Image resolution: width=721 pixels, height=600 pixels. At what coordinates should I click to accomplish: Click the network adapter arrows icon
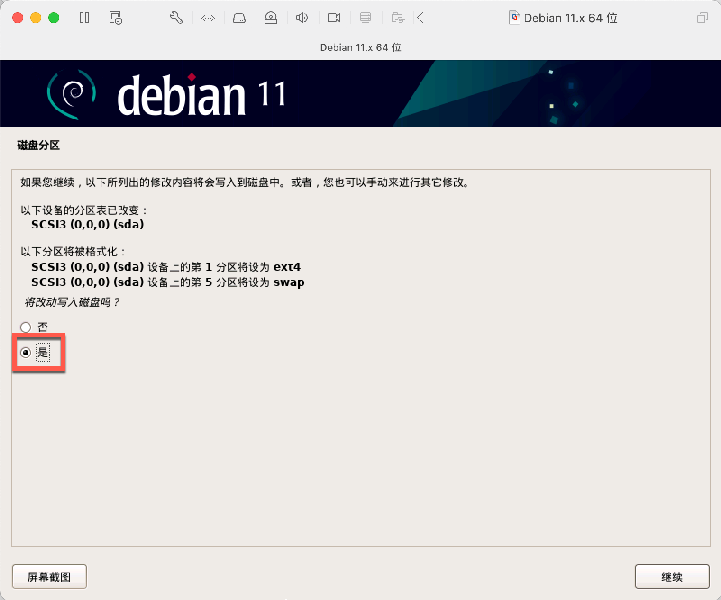tap(208, 18)
